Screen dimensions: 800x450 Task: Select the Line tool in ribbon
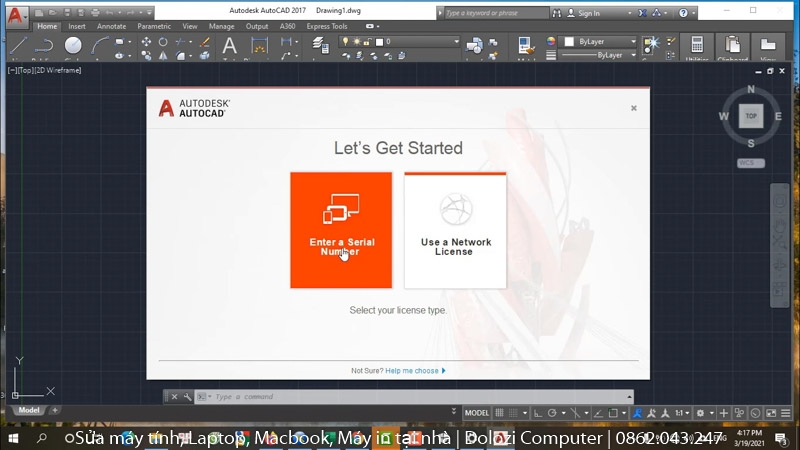(x=18, y=46)
